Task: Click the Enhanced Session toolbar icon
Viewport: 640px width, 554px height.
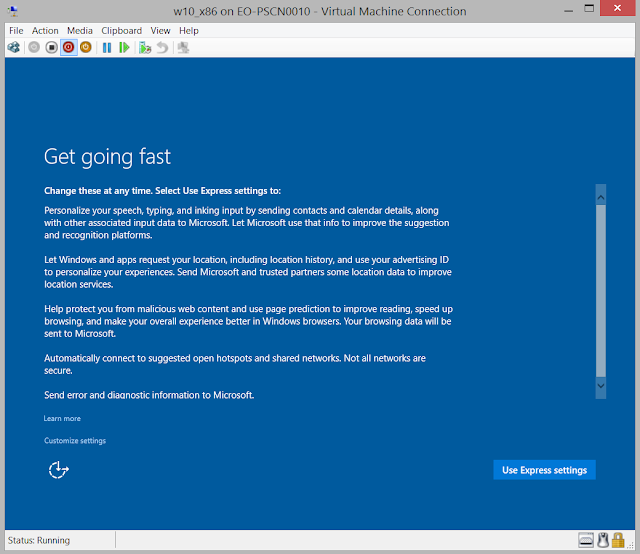Action: pyautogui.click(x=183, y=48)
